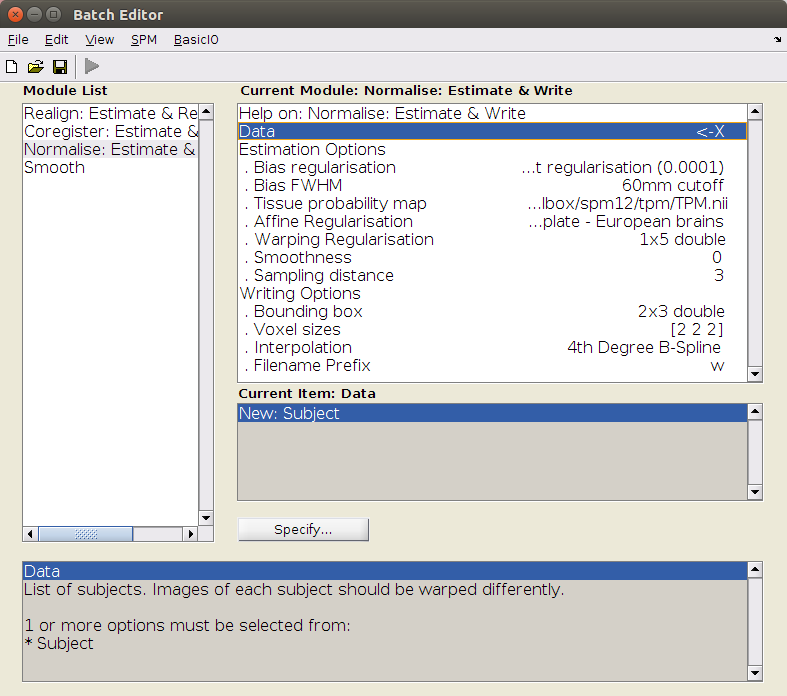This screenshot has width=787, height=696.
Task: Select the Bias regularisation row
Action: (492, 168)
